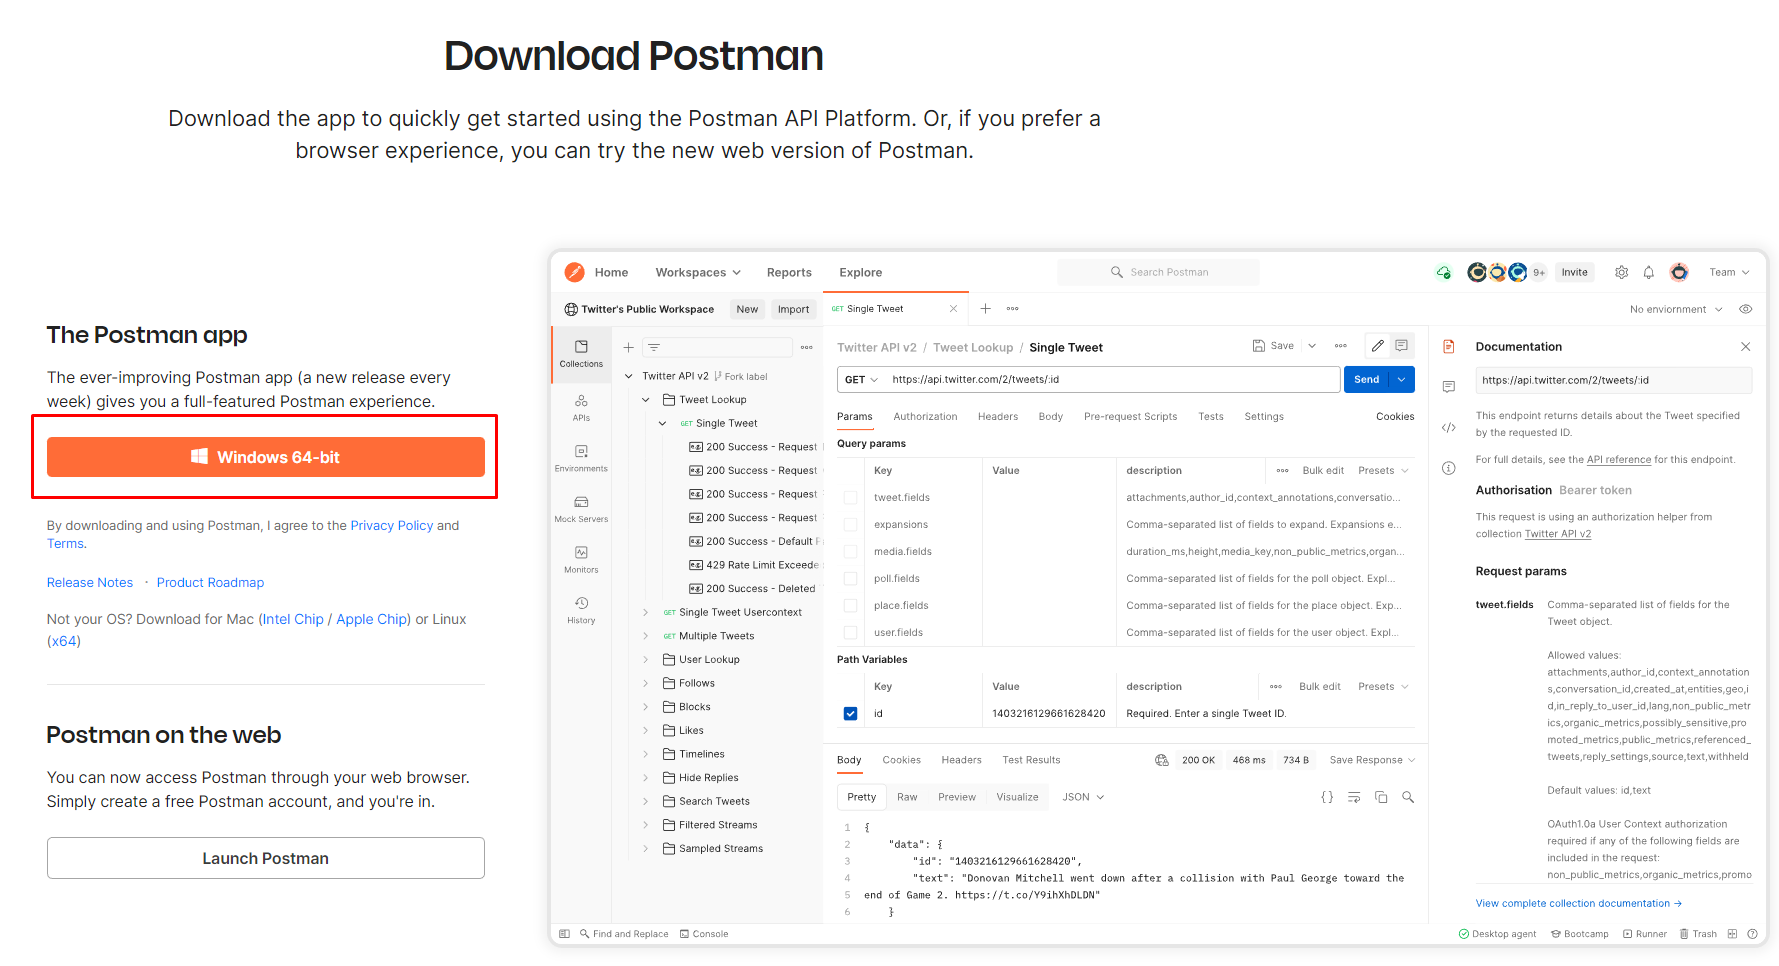Open the APIs sidebar section

(x=581, y=408)
